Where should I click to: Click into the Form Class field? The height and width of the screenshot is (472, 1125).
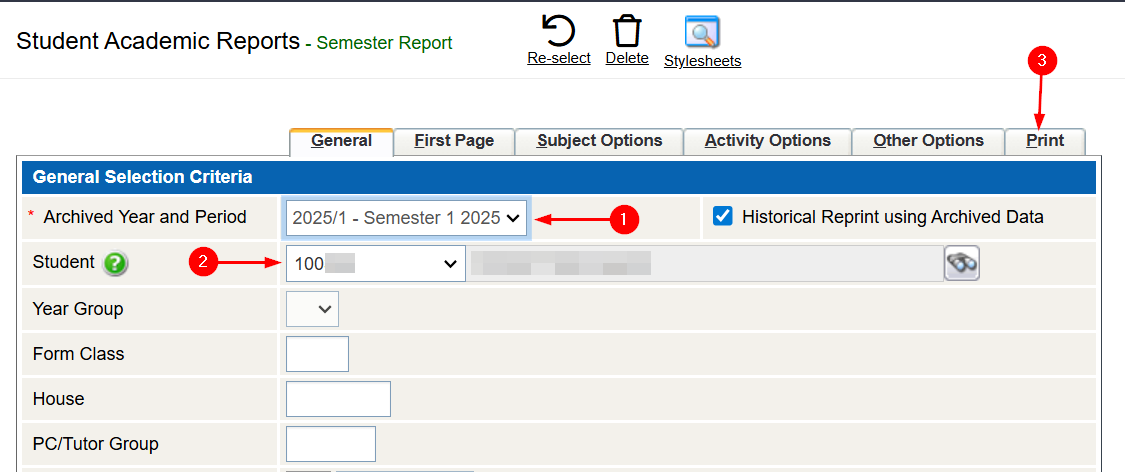coord(317,354)
